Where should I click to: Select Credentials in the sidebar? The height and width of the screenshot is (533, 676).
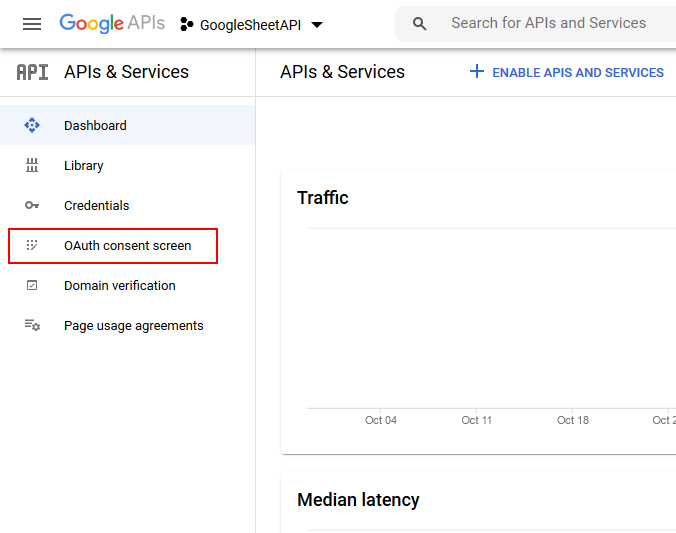click(96, 205)
